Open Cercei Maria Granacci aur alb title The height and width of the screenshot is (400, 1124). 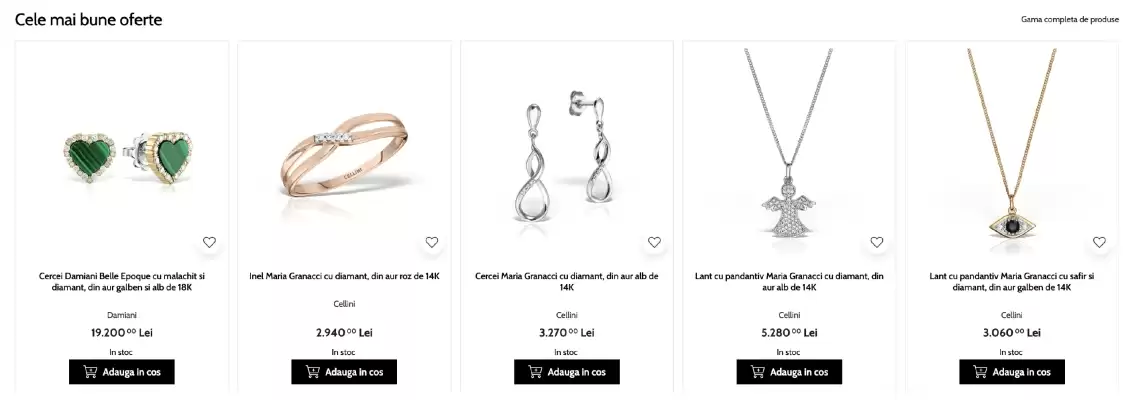567,282
